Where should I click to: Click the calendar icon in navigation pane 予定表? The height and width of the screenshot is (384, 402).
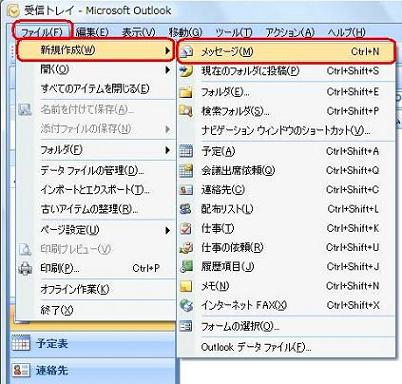pos(21,343)
